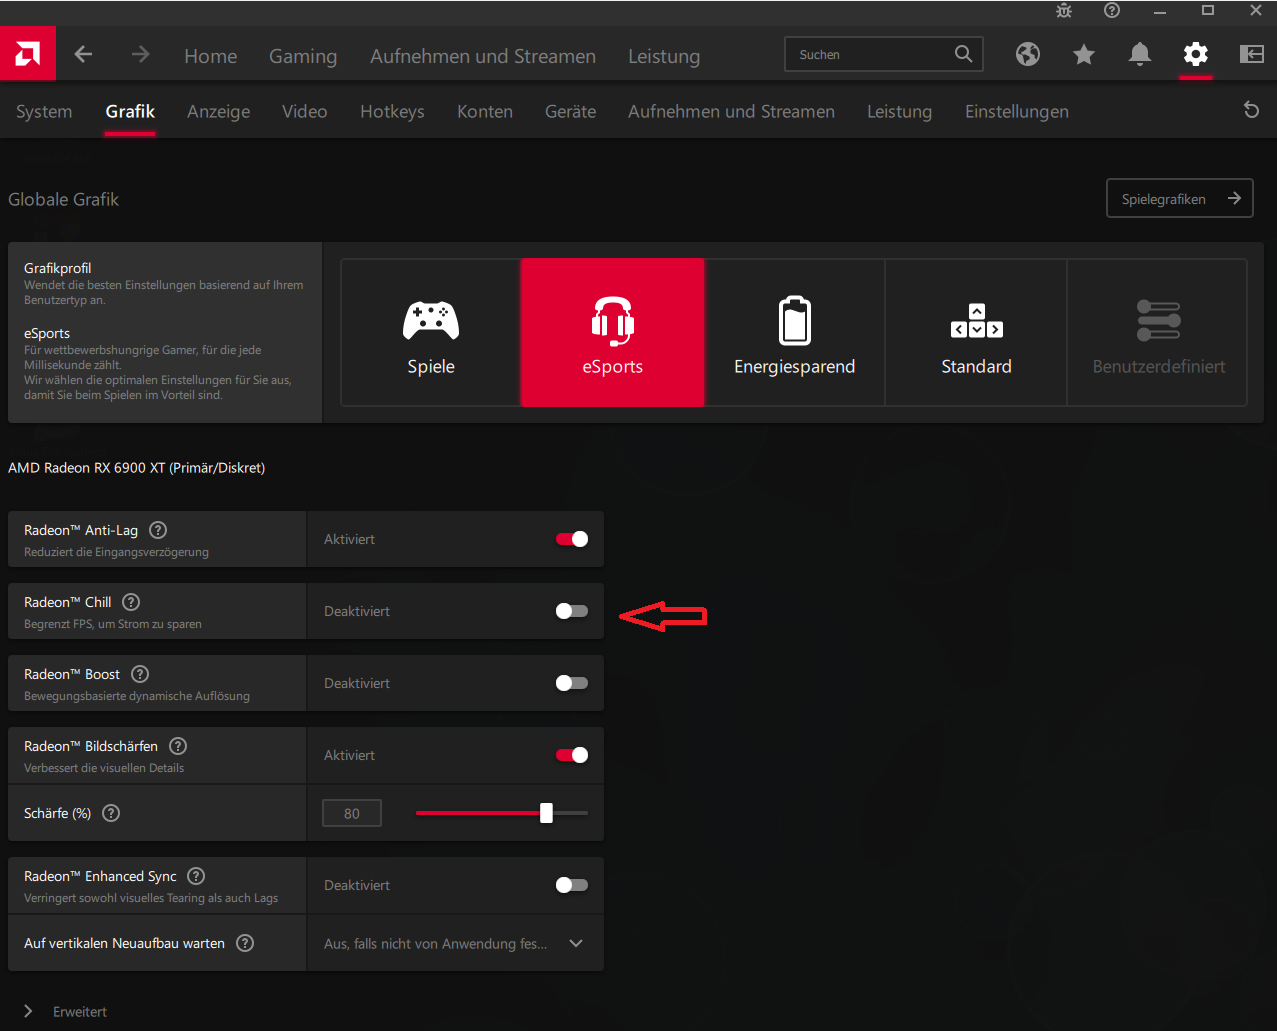
Task: Switch to the Video tab
Action: (x=305, y=111)
